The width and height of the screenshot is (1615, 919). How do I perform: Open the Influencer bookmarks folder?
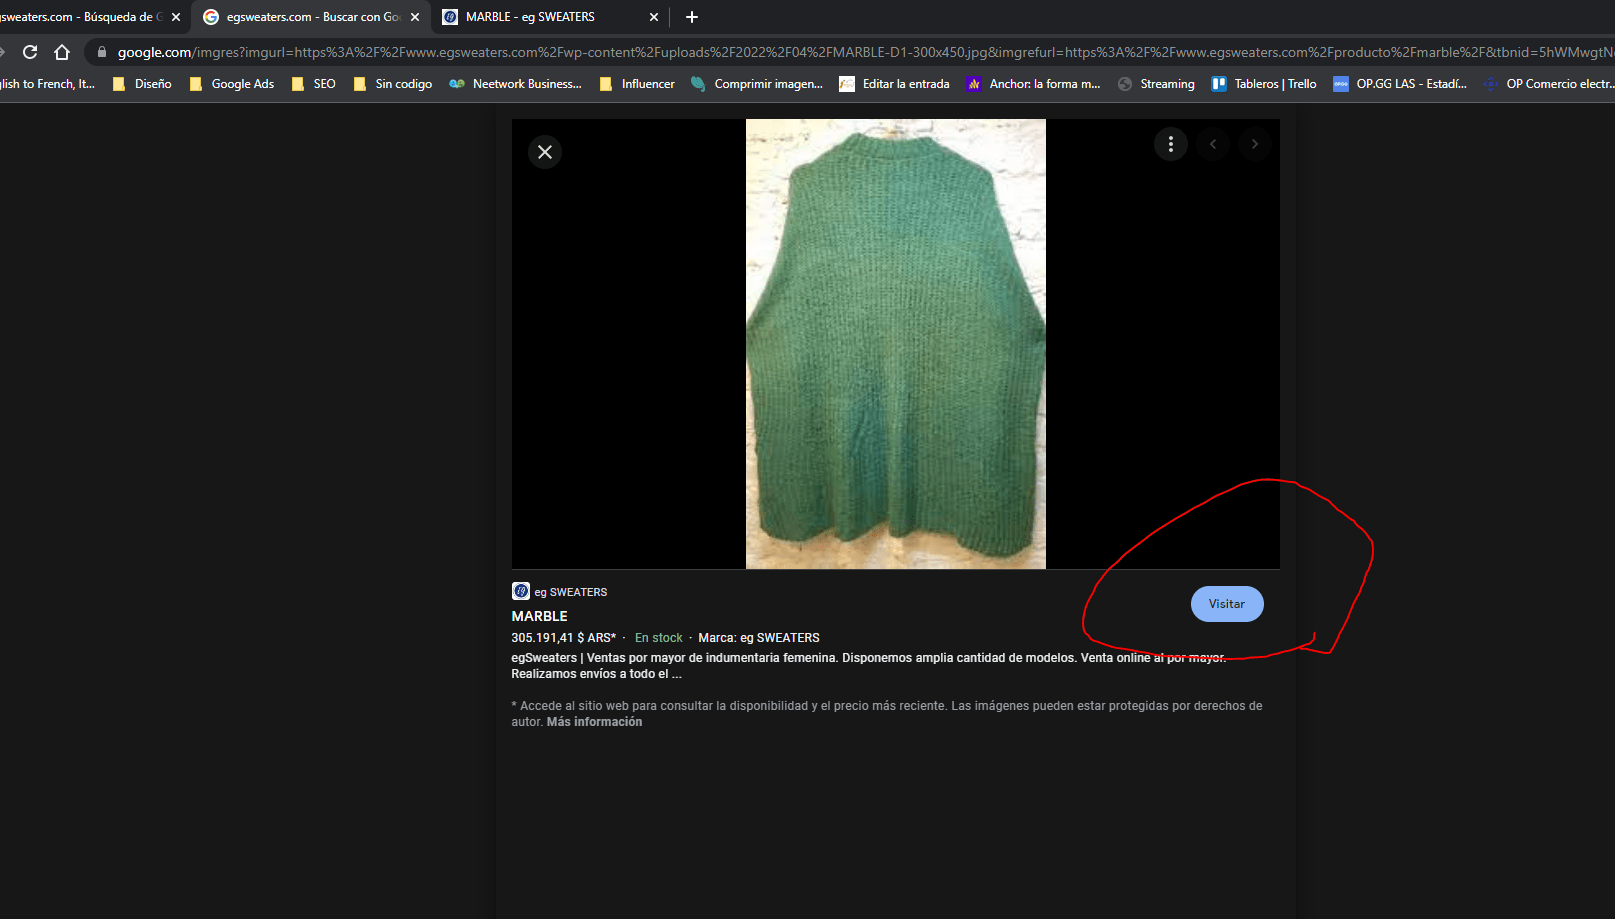click(x=637, y=84)
